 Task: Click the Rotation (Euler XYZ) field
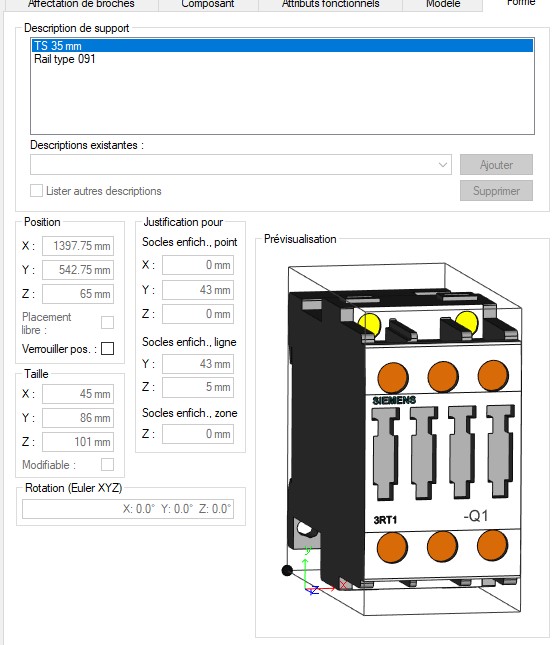(x=128, y=509)
